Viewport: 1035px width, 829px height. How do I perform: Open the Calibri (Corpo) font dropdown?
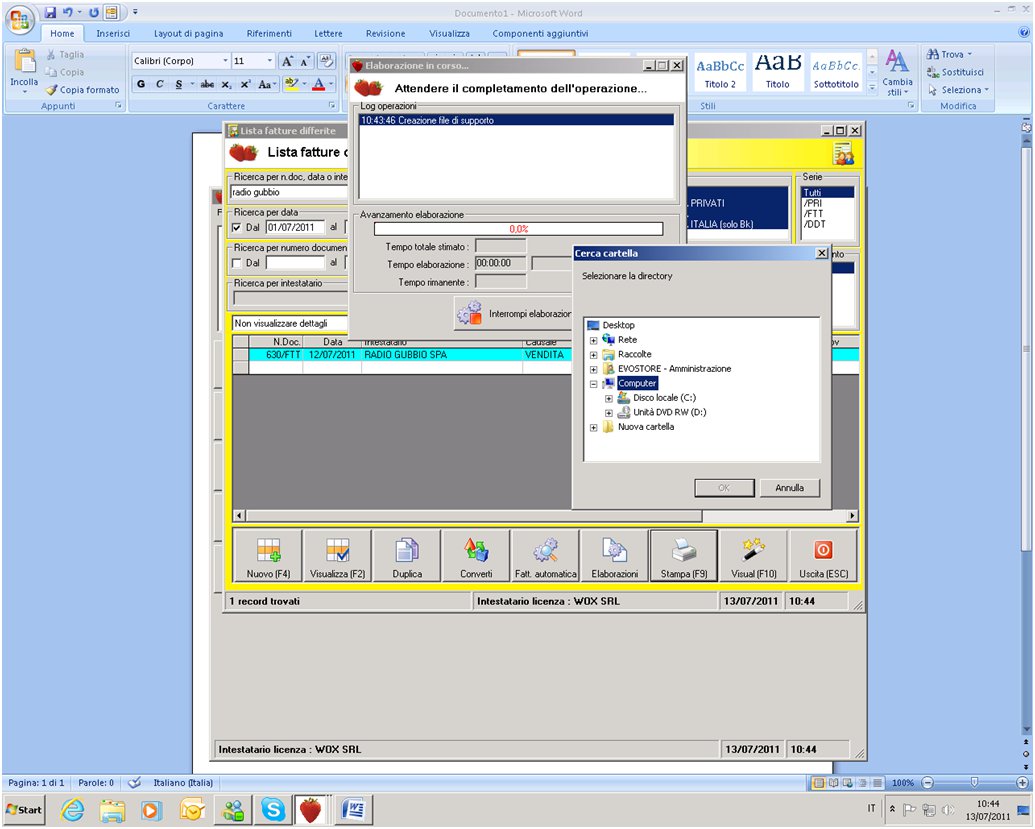pyautogui.click(x=225, y=61)
